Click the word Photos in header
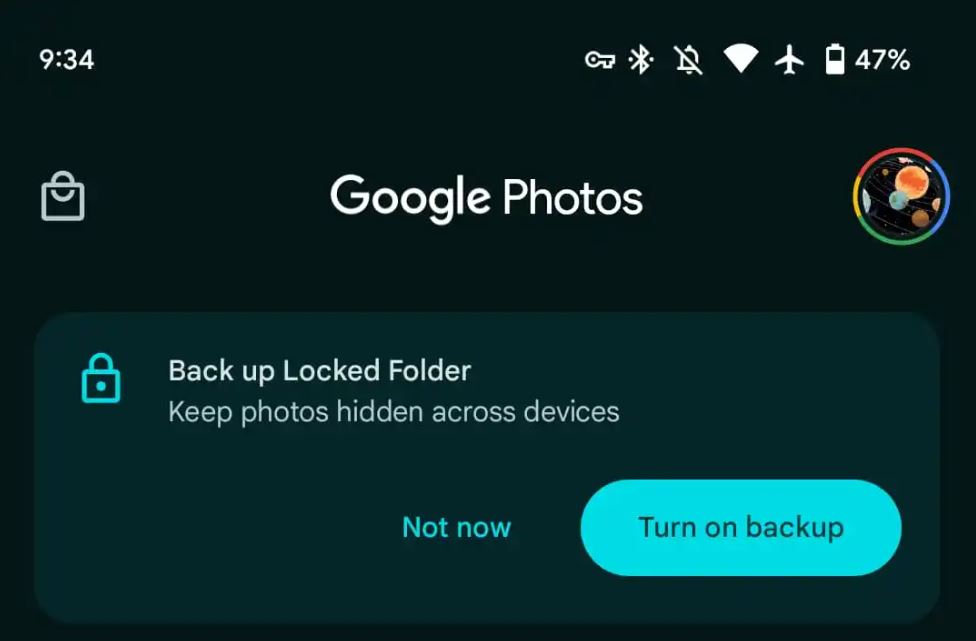Screen dimensions: 976x641 573,197
